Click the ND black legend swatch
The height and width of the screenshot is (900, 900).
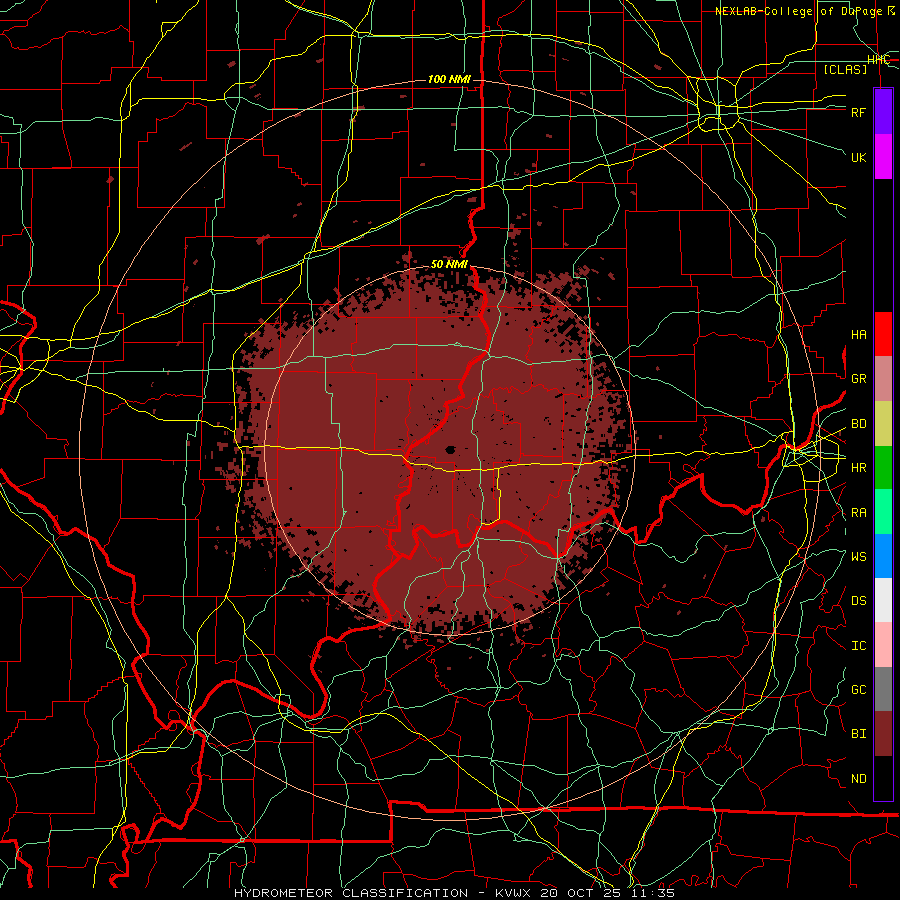(883, 778)
